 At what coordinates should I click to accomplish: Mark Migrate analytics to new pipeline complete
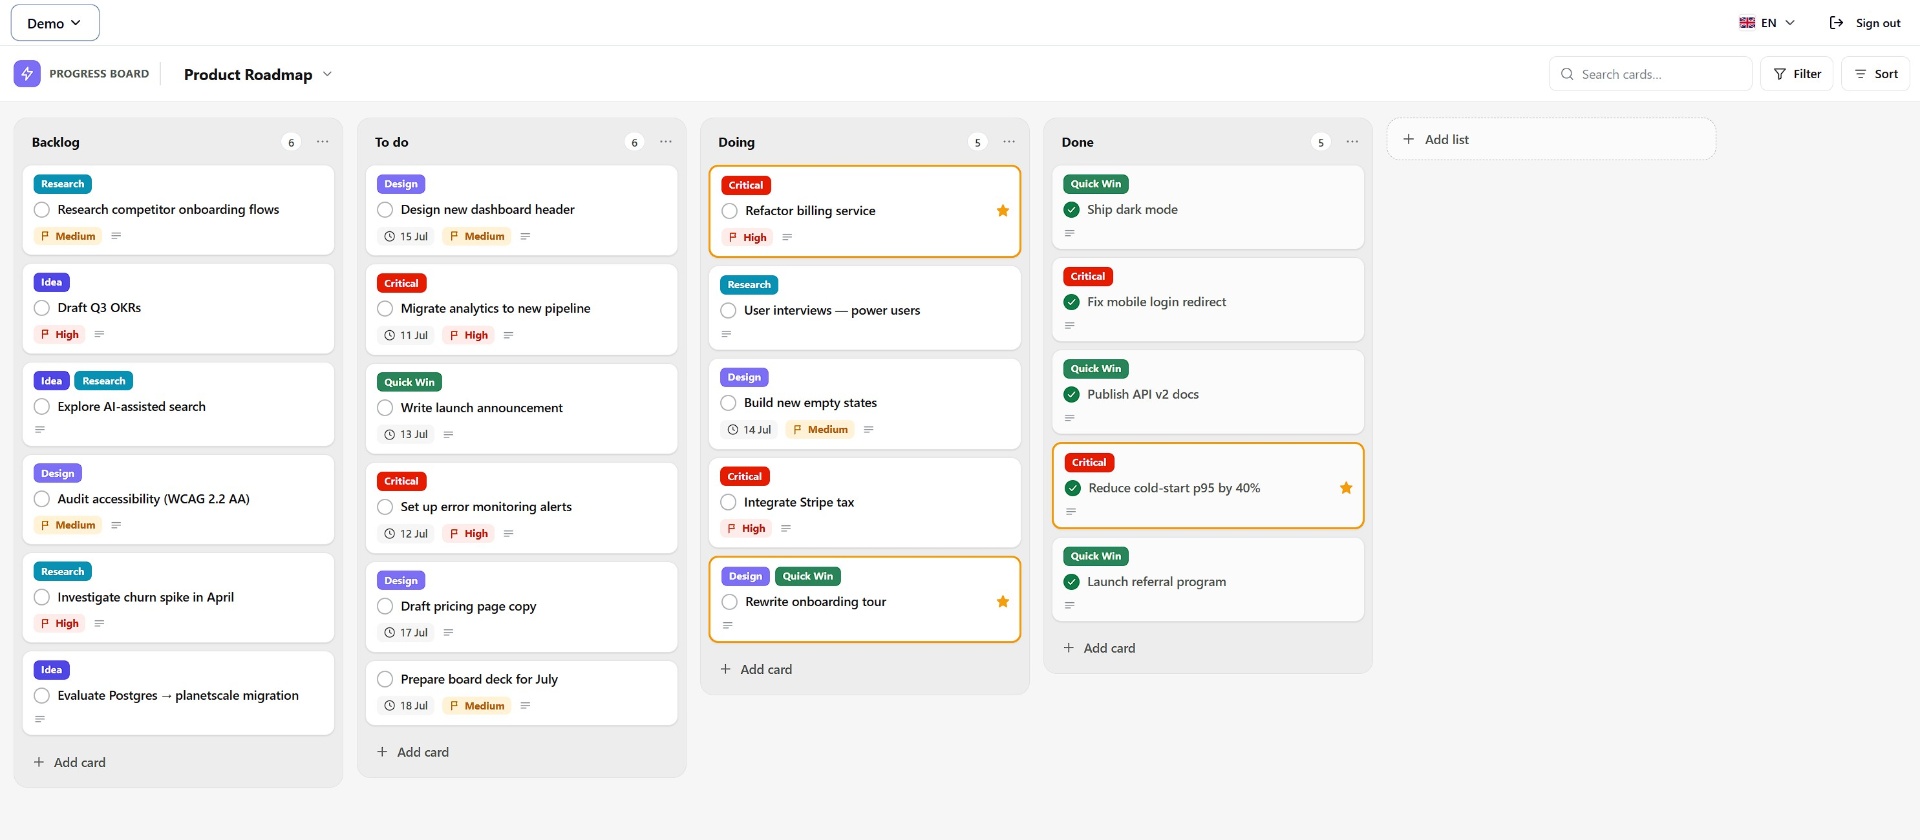(385, 309)
